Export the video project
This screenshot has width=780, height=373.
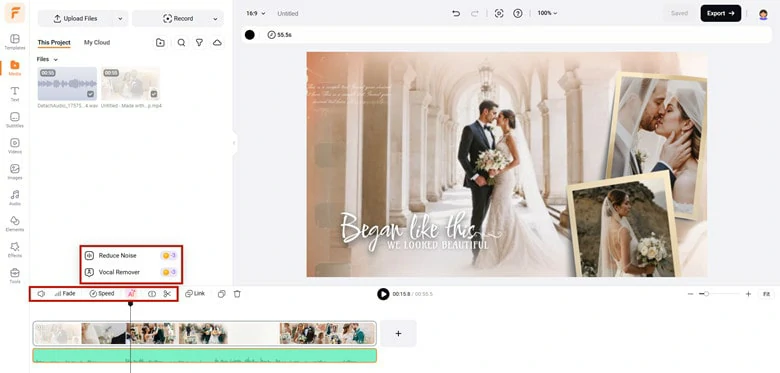[x=721, y=13]
